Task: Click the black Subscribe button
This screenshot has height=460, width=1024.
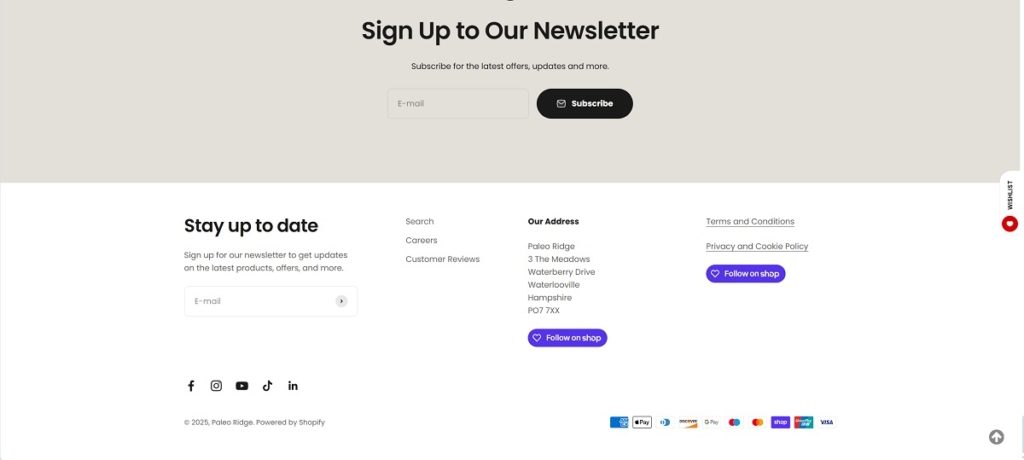Action: pos(584,104)
